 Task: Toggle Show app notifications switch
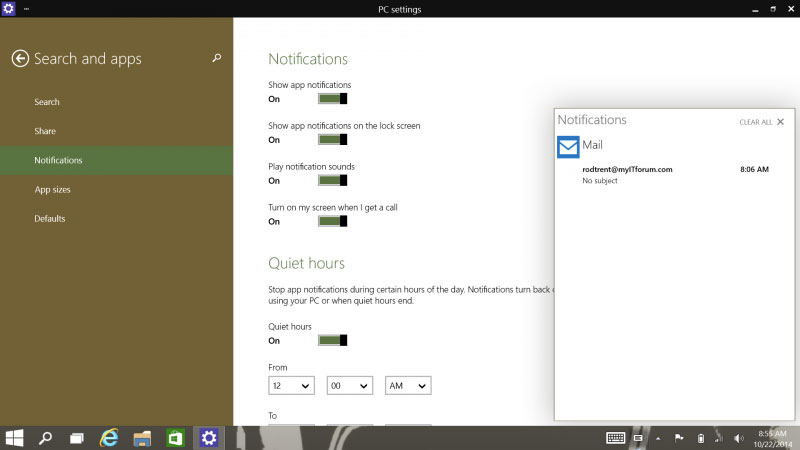(332, 99)
